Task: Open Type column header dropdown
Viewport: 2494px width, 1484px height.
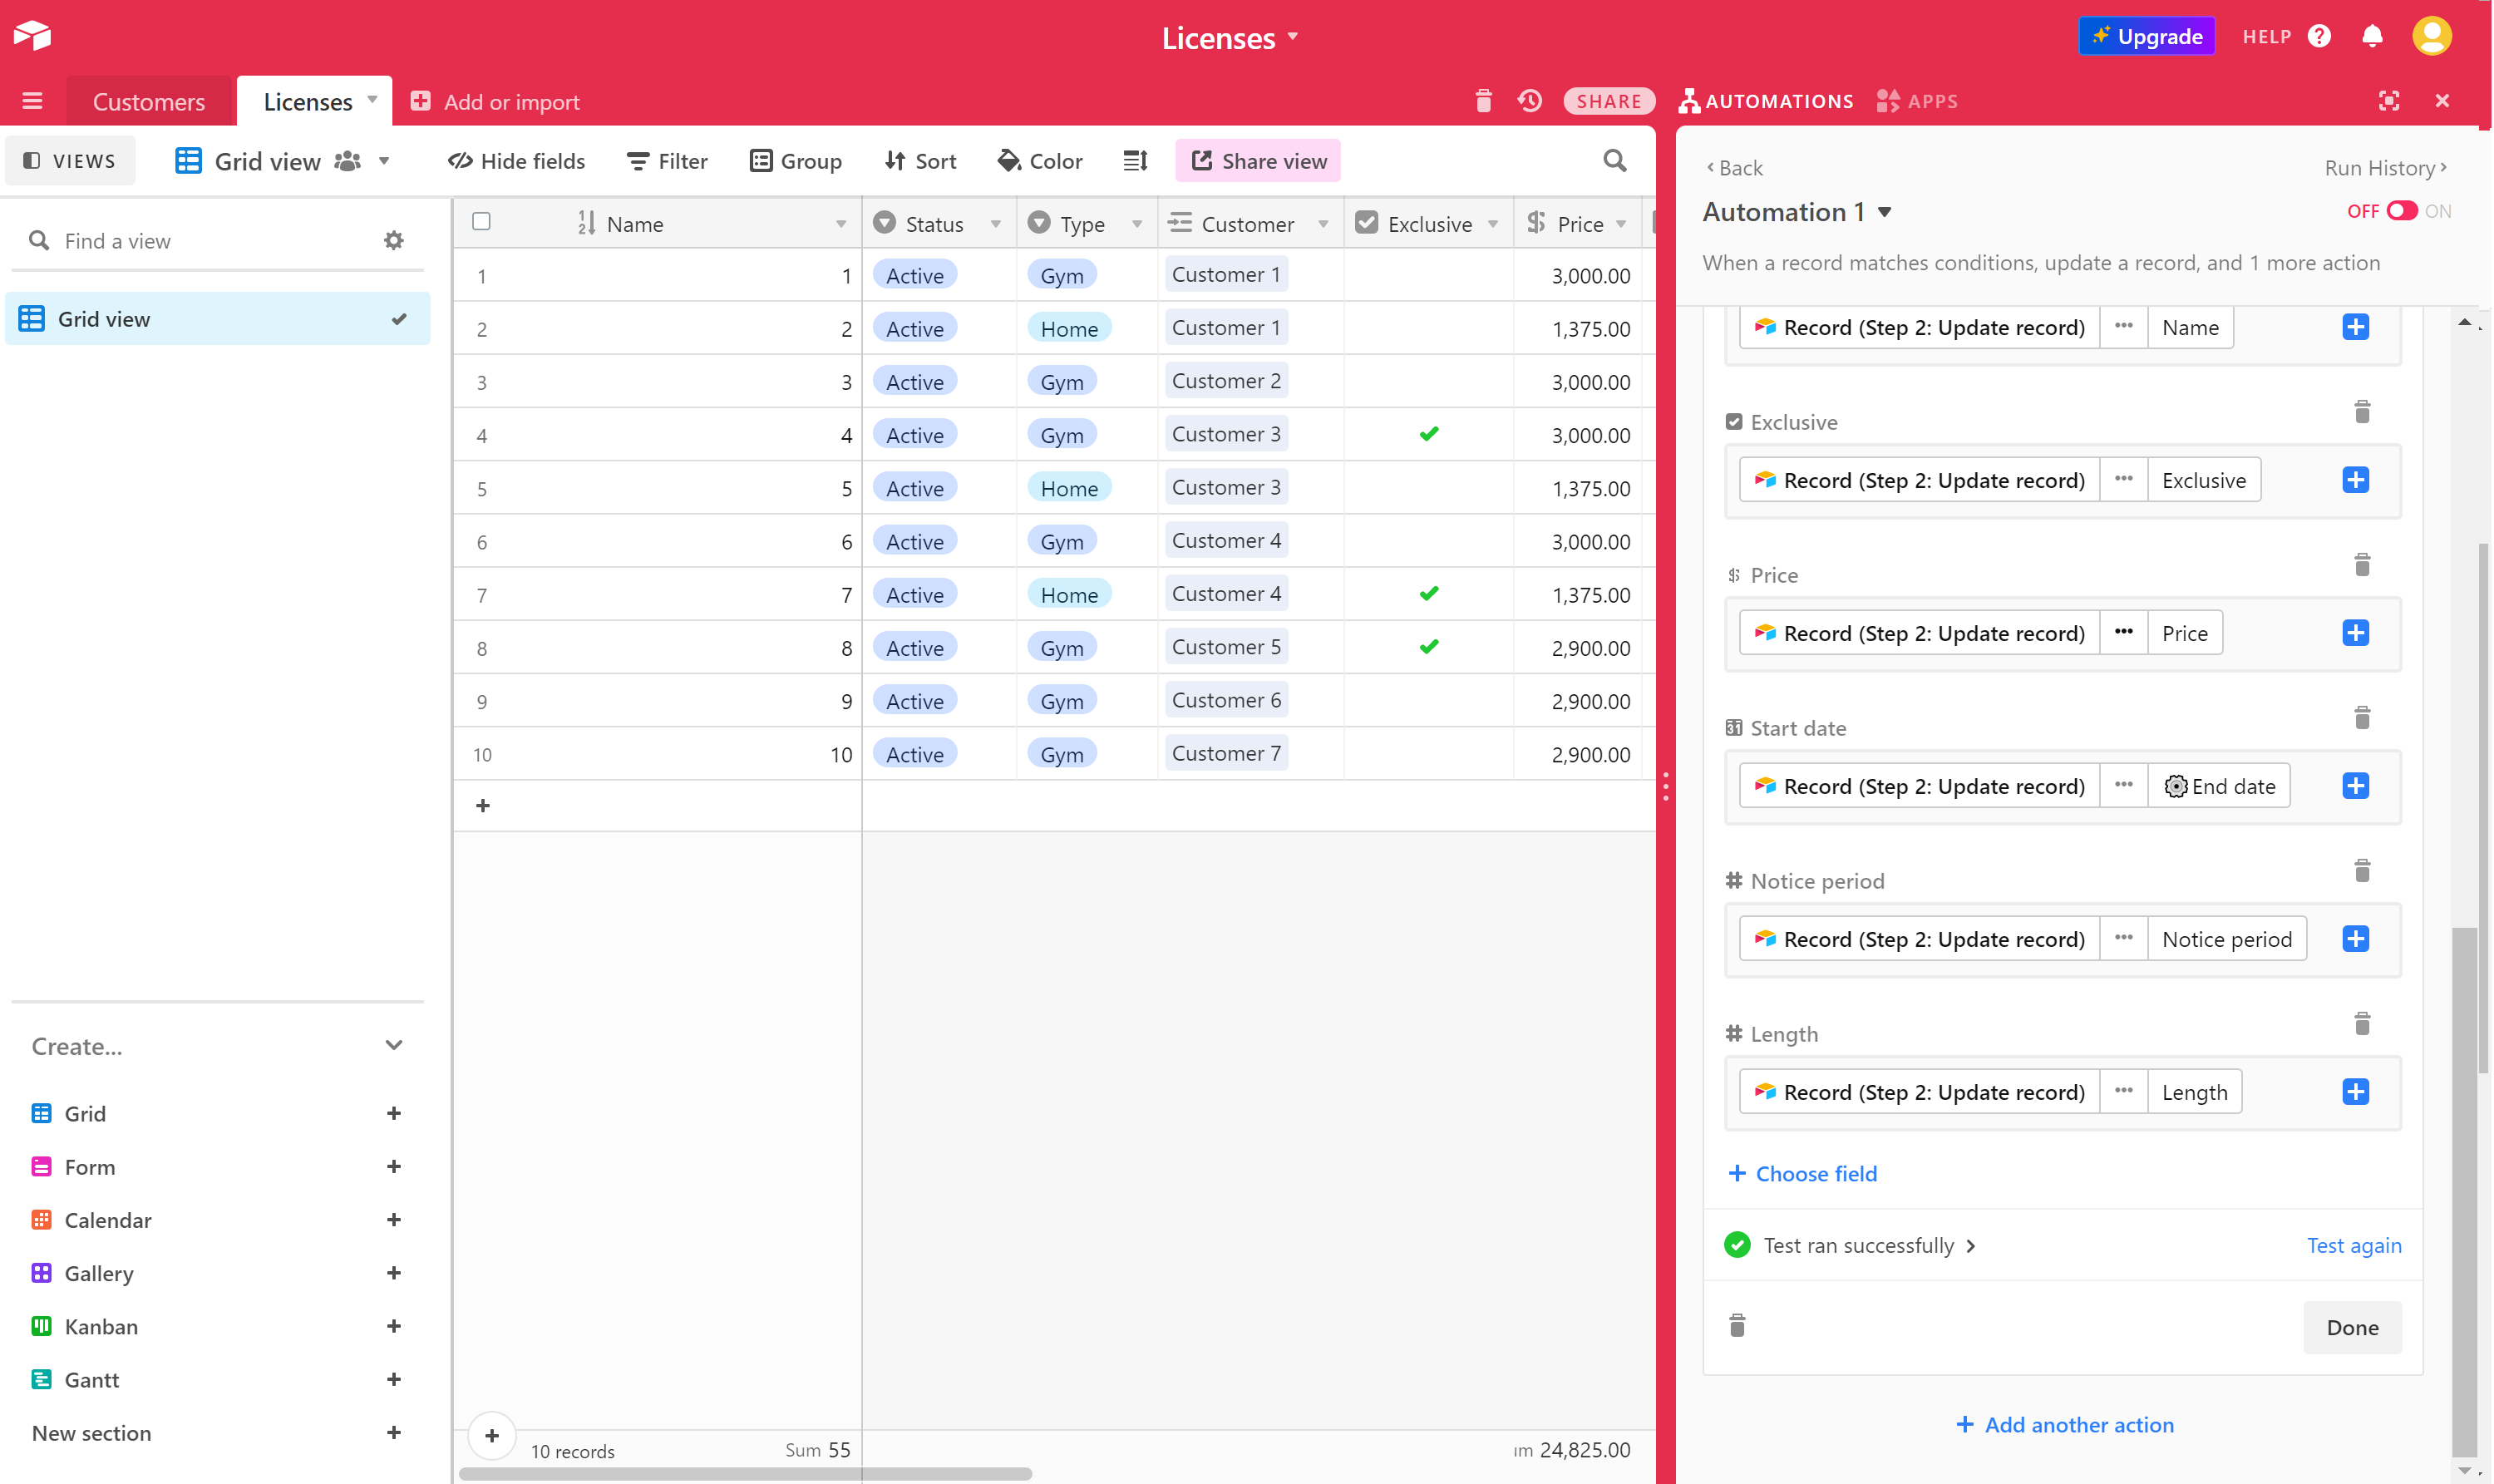Action: pyautogui.click(x=1137, y=224)
